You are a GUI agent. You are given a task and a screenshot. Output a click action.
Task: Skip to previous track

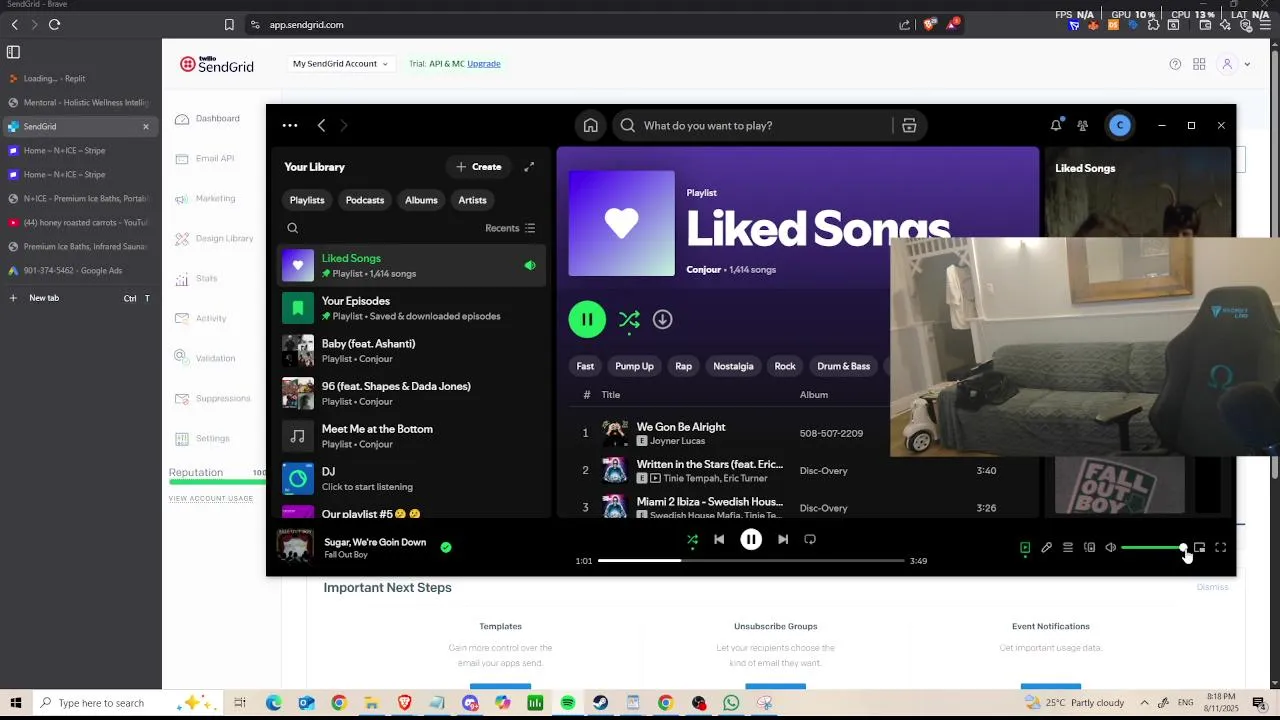[719, 540]
